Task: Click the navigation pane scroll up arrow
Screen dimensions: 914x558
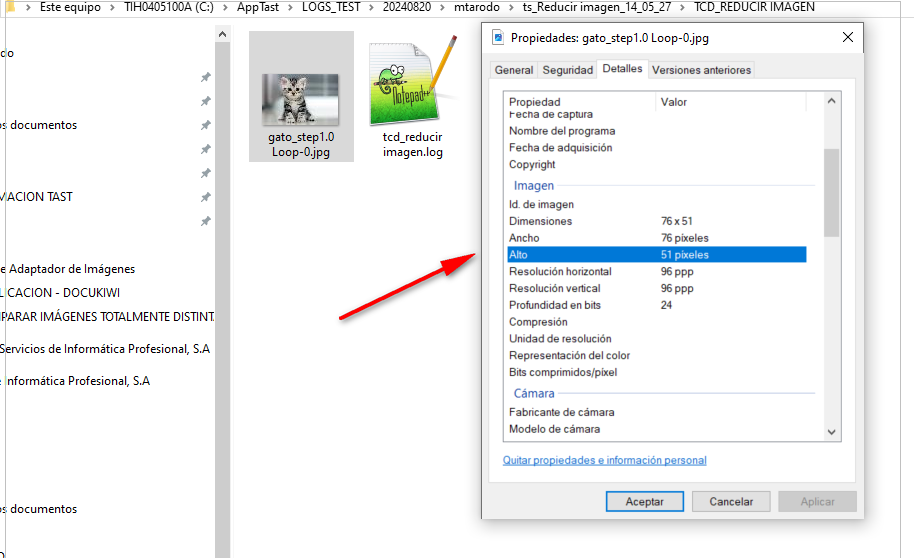Action: [223, 34]
